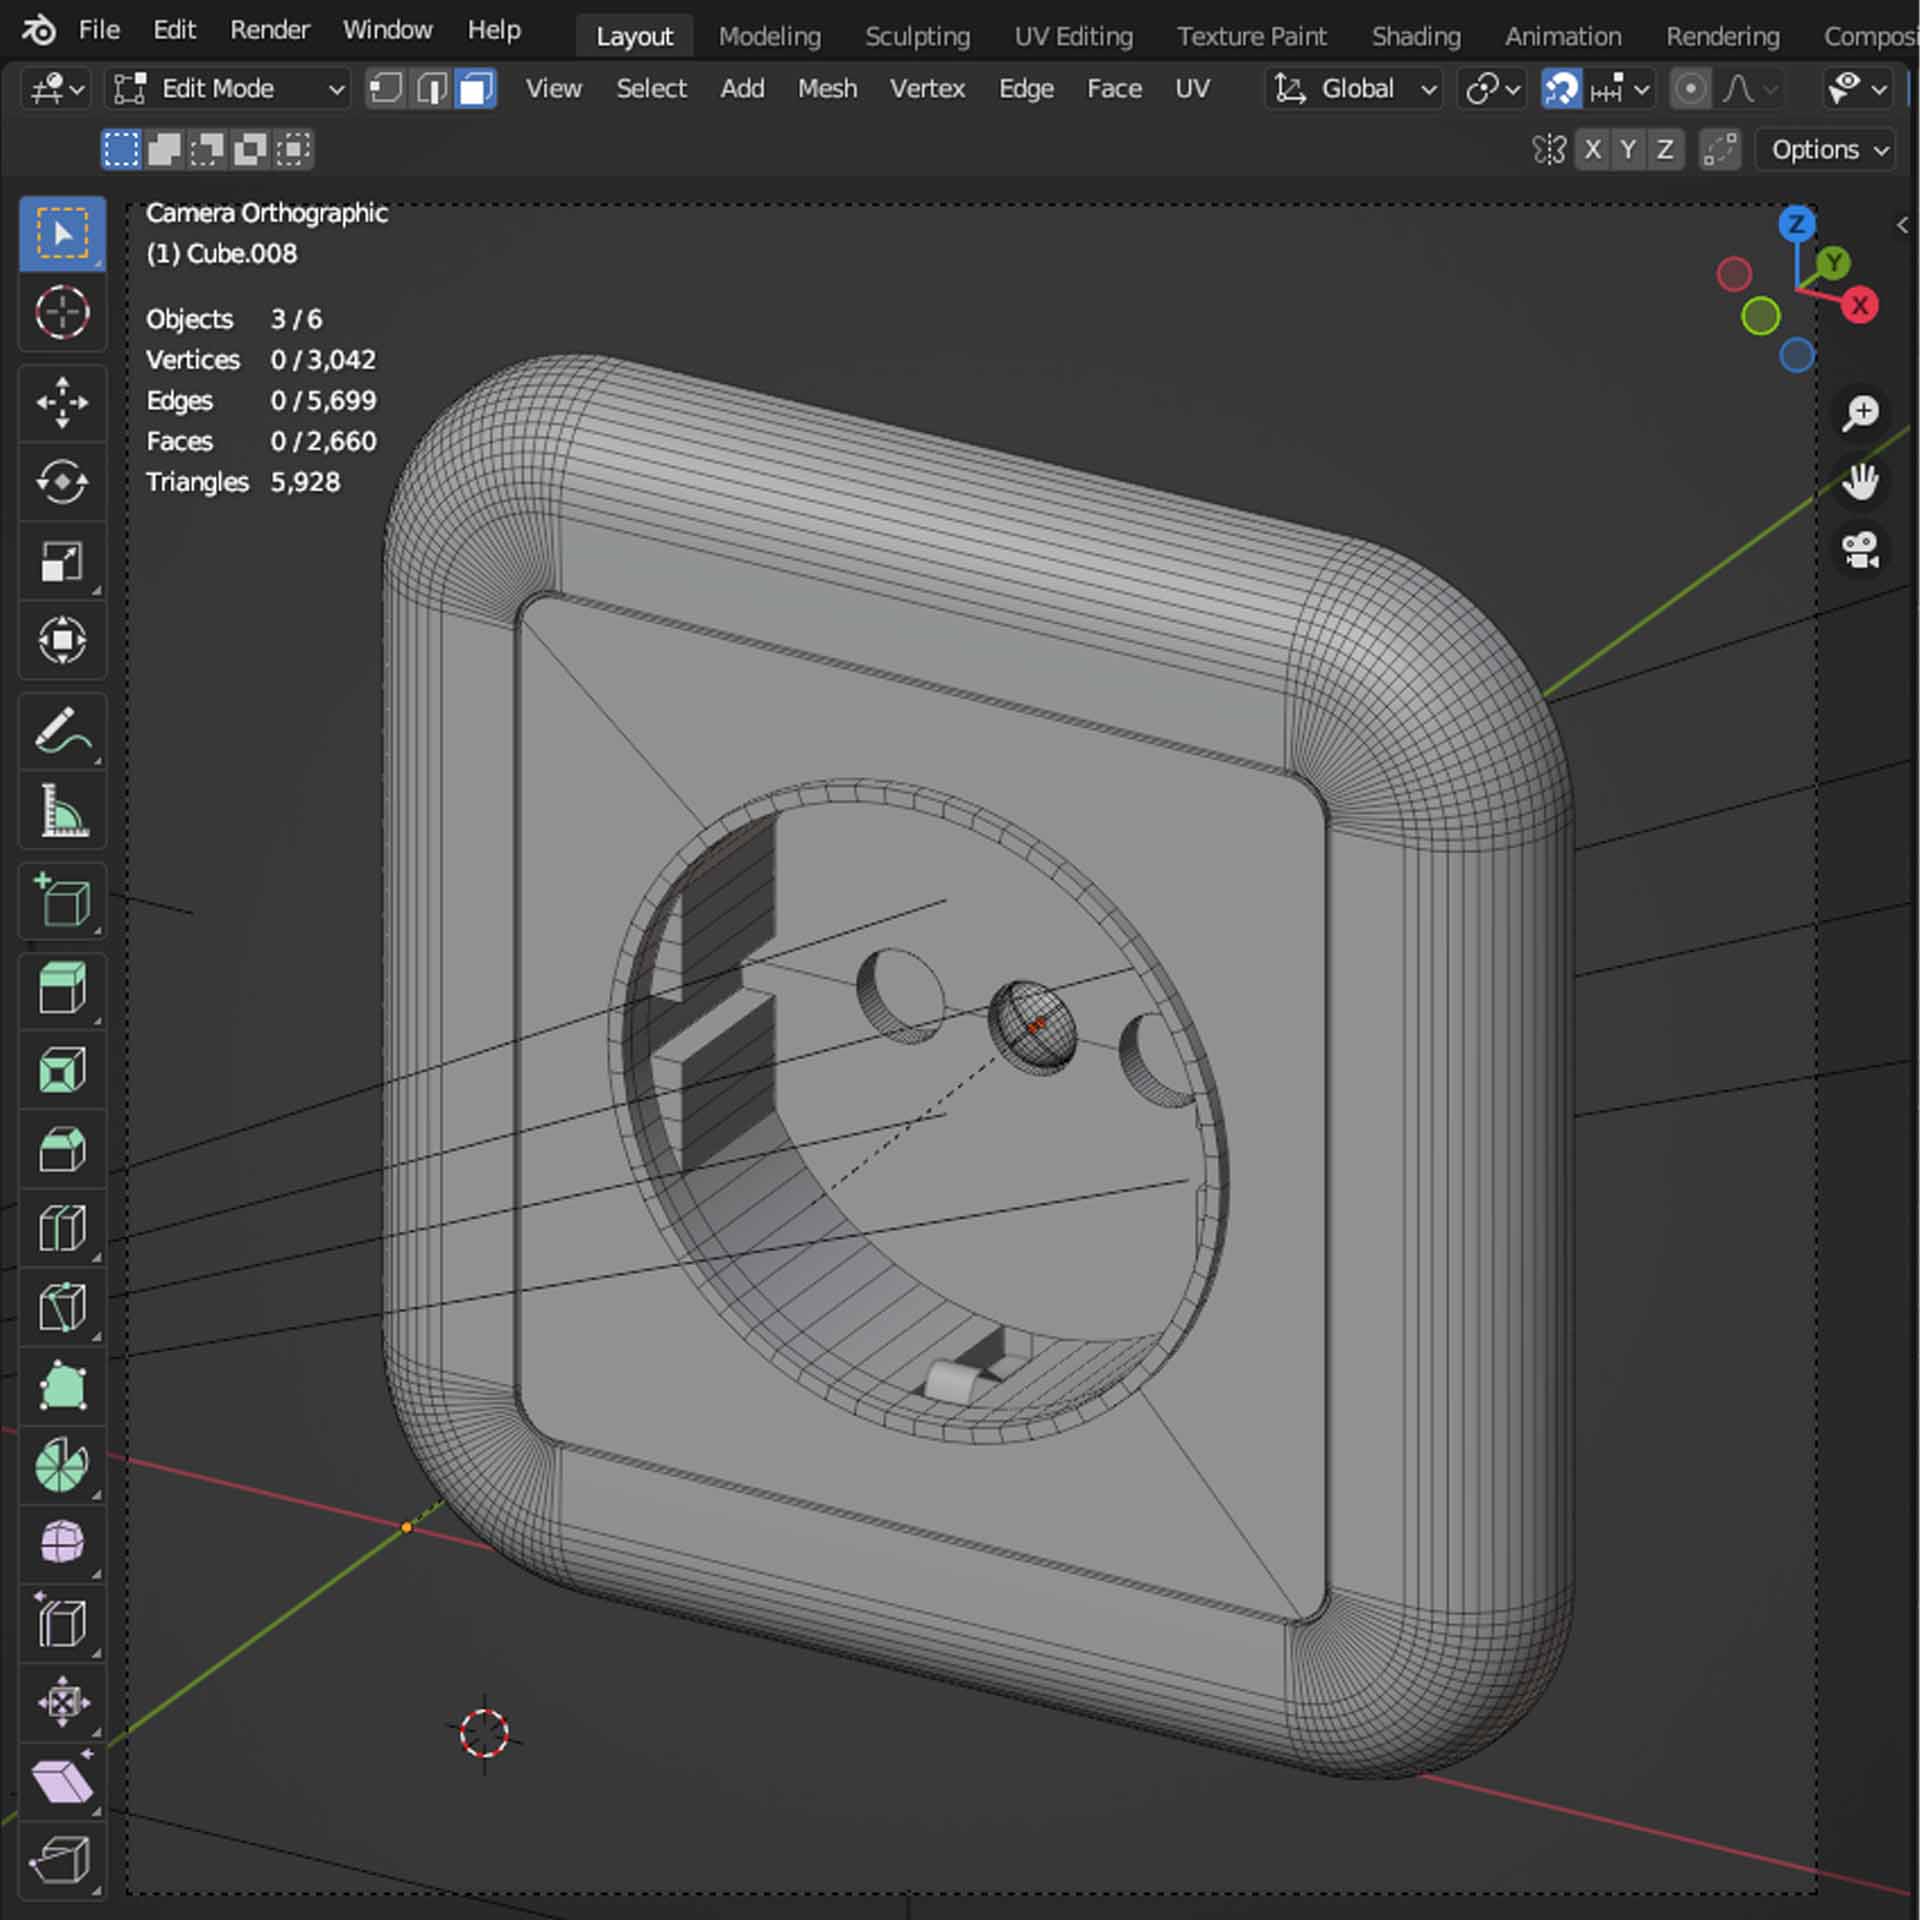Open the Mesh menu
This screenshot has width=1920, height=1920.
827,89
